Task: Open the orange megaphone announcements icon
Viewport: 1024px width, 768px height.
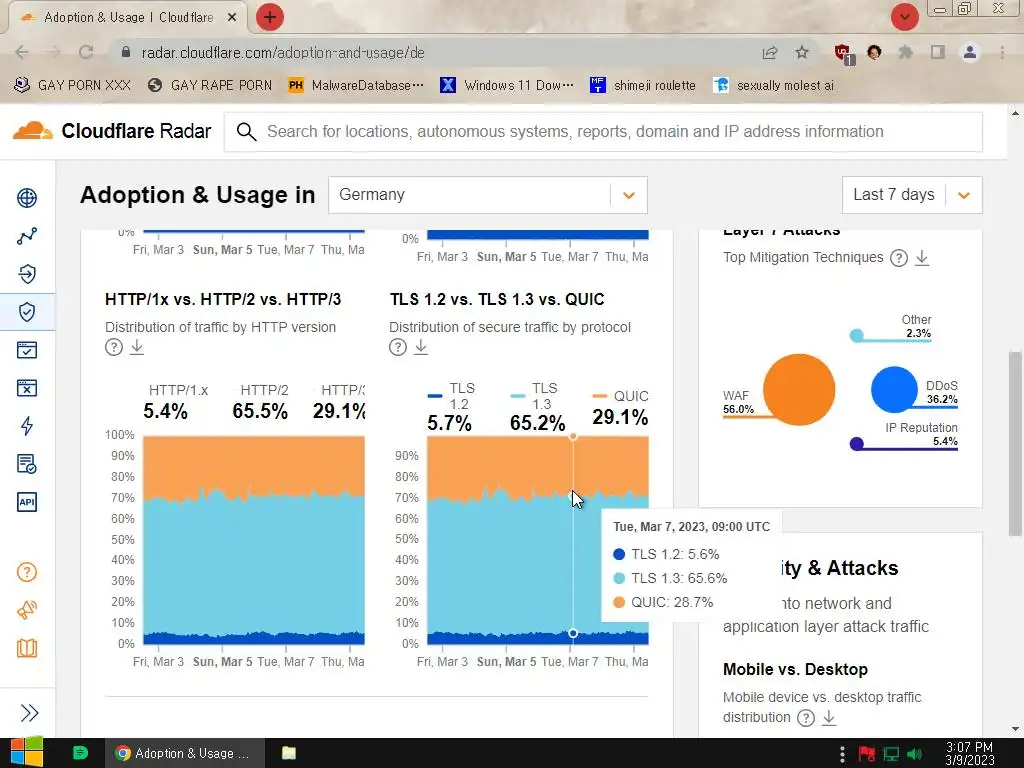Action: pyautogui.click(x=27, y=610)
